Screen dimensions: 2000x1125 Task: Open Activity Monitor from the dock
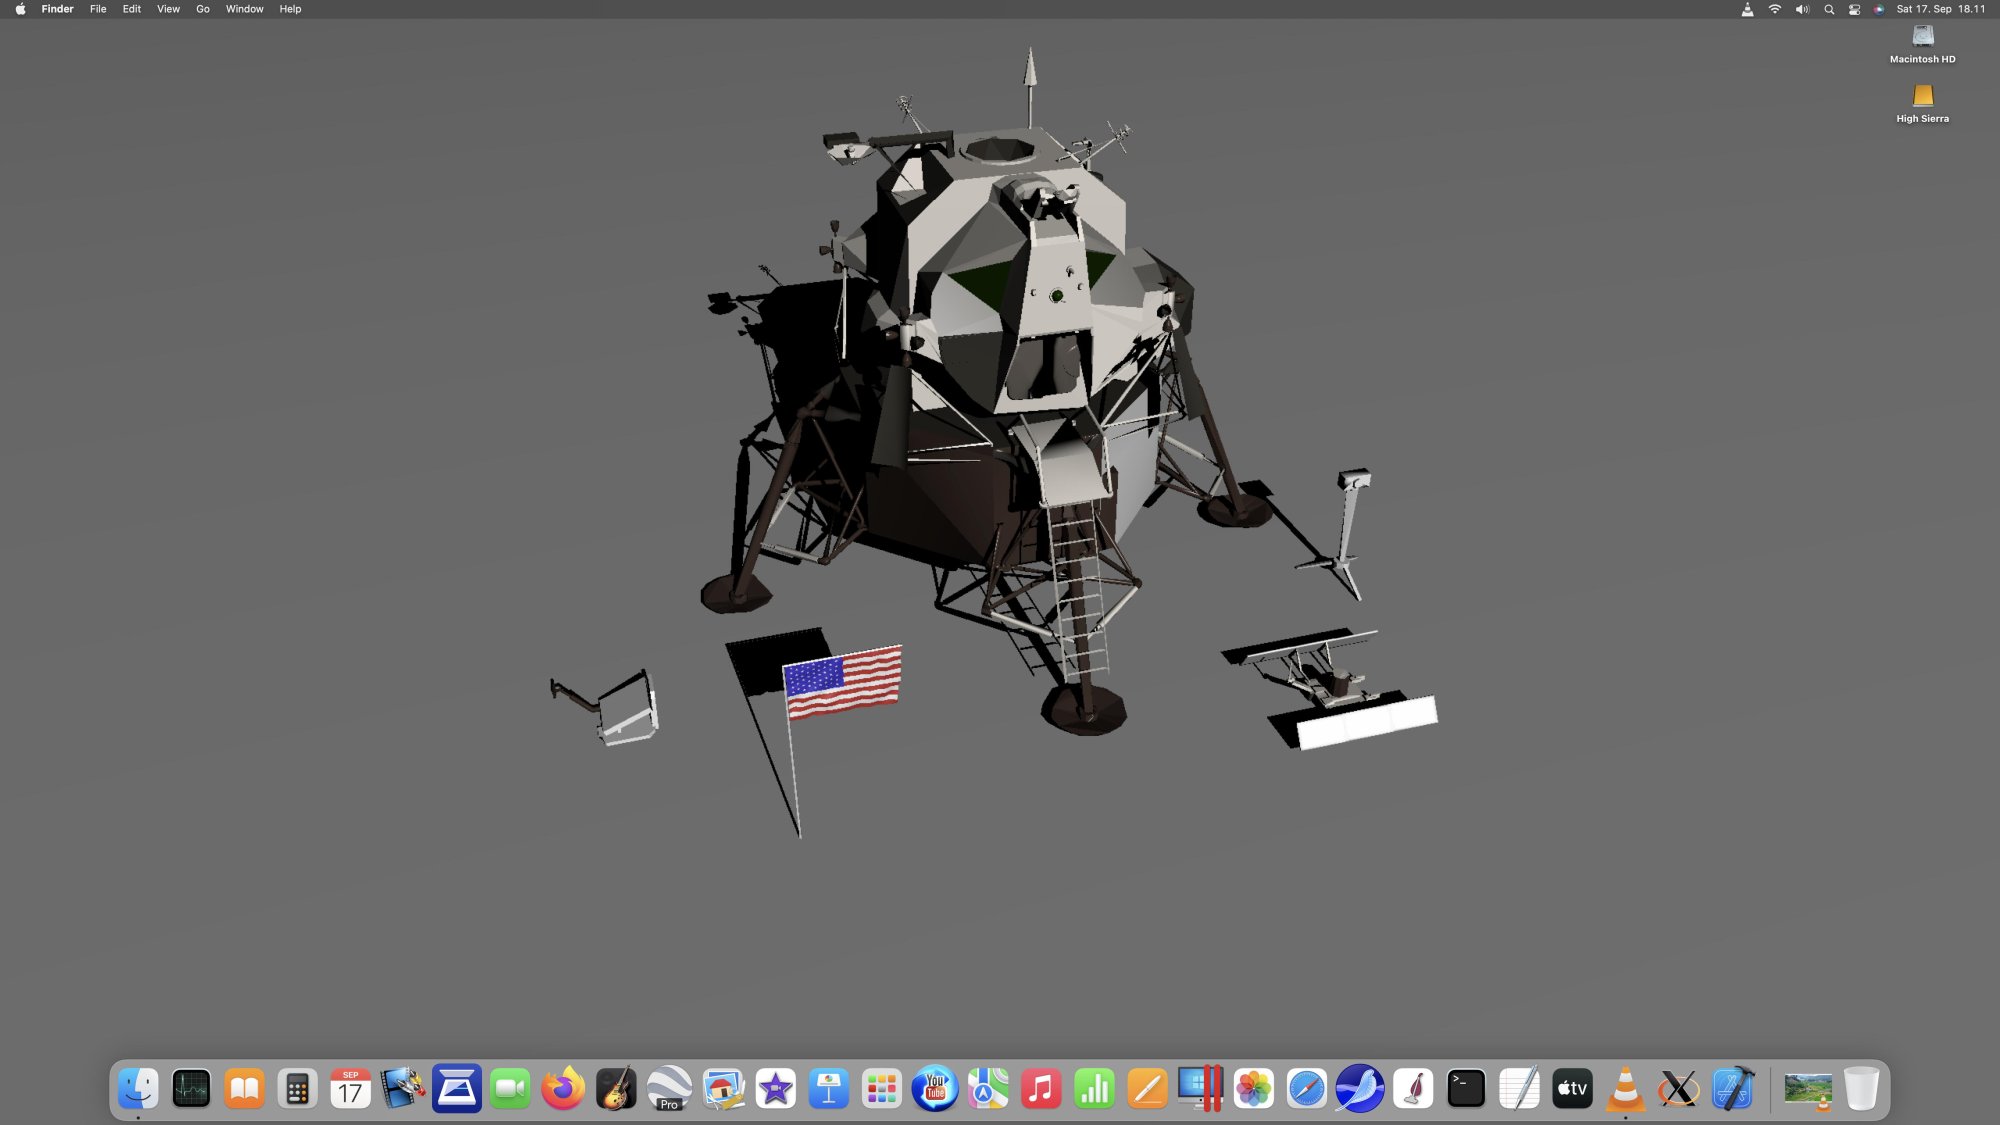click(x=191, y=1089)
